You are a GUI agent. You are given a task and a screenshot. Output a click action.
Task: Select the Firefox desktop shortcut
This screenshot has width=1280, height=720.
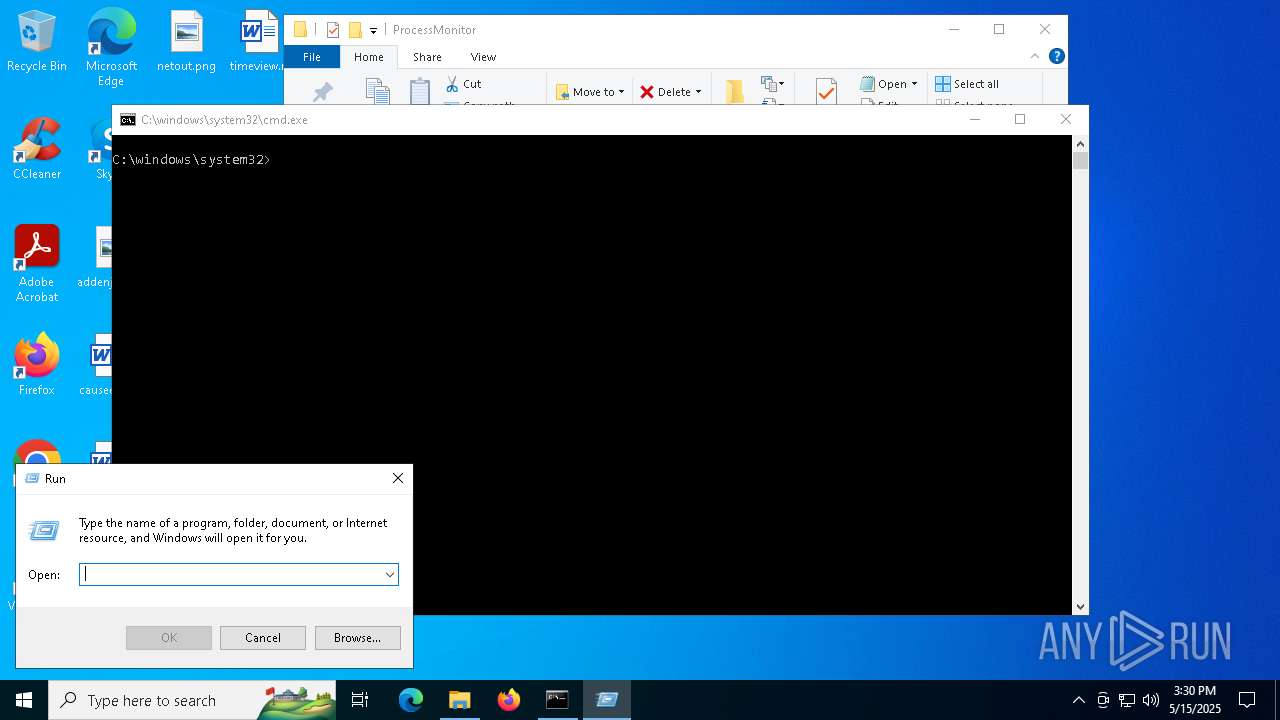pos(37,365)
